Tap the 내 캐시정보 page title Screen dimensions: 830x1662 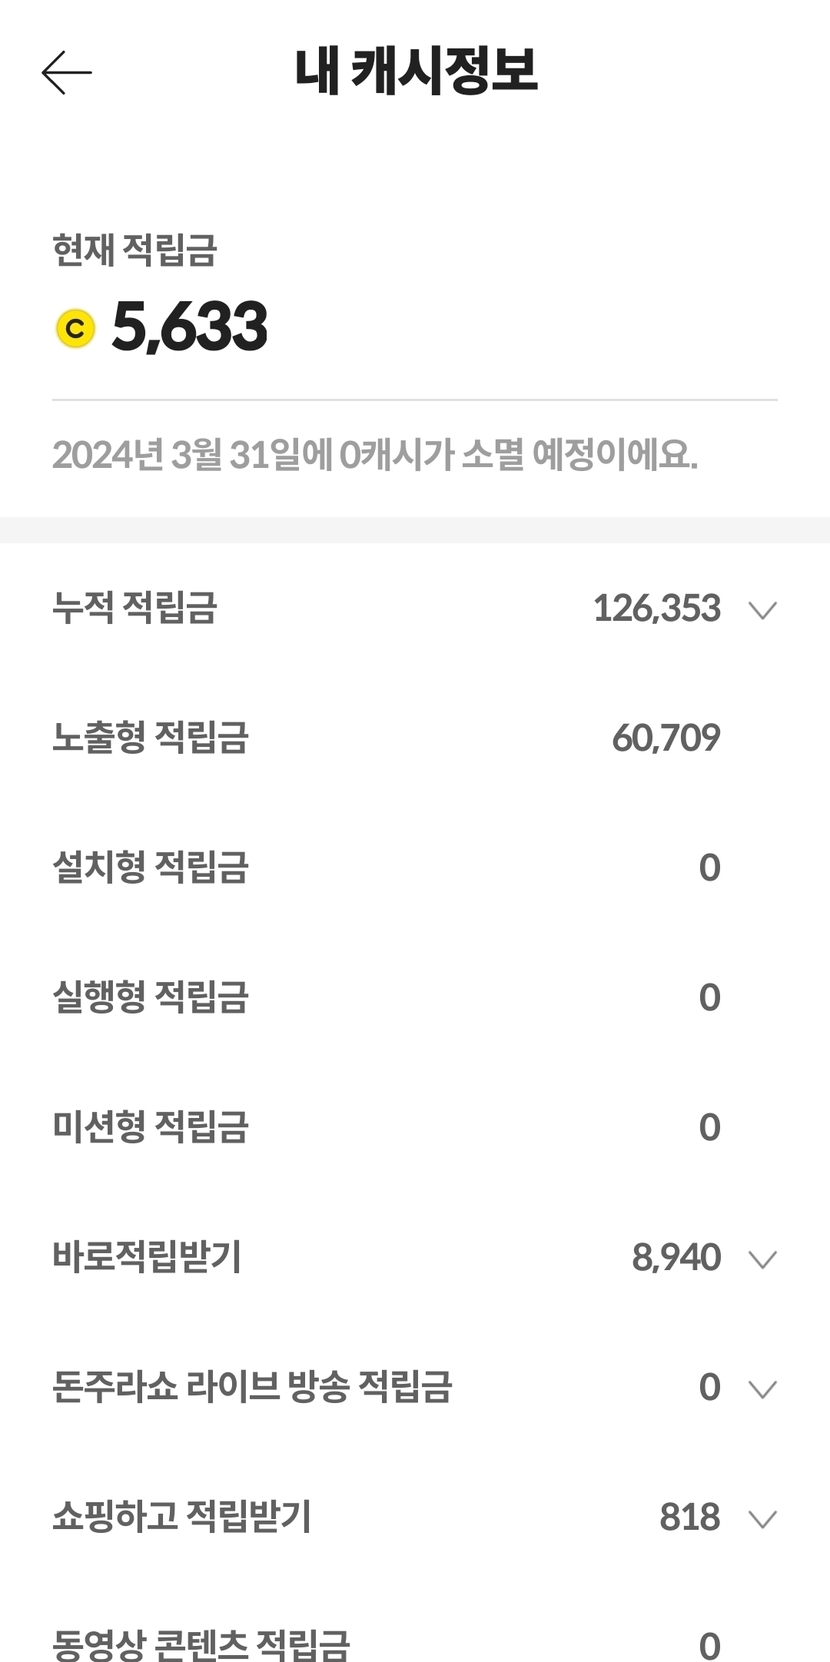point(416,71)
